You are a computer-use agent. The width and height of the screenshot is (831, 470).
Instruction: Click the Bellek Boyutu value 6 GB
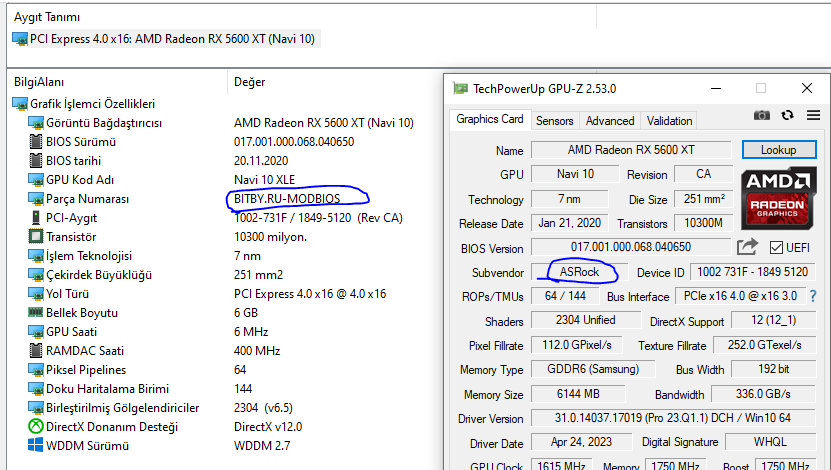[246, 313]
